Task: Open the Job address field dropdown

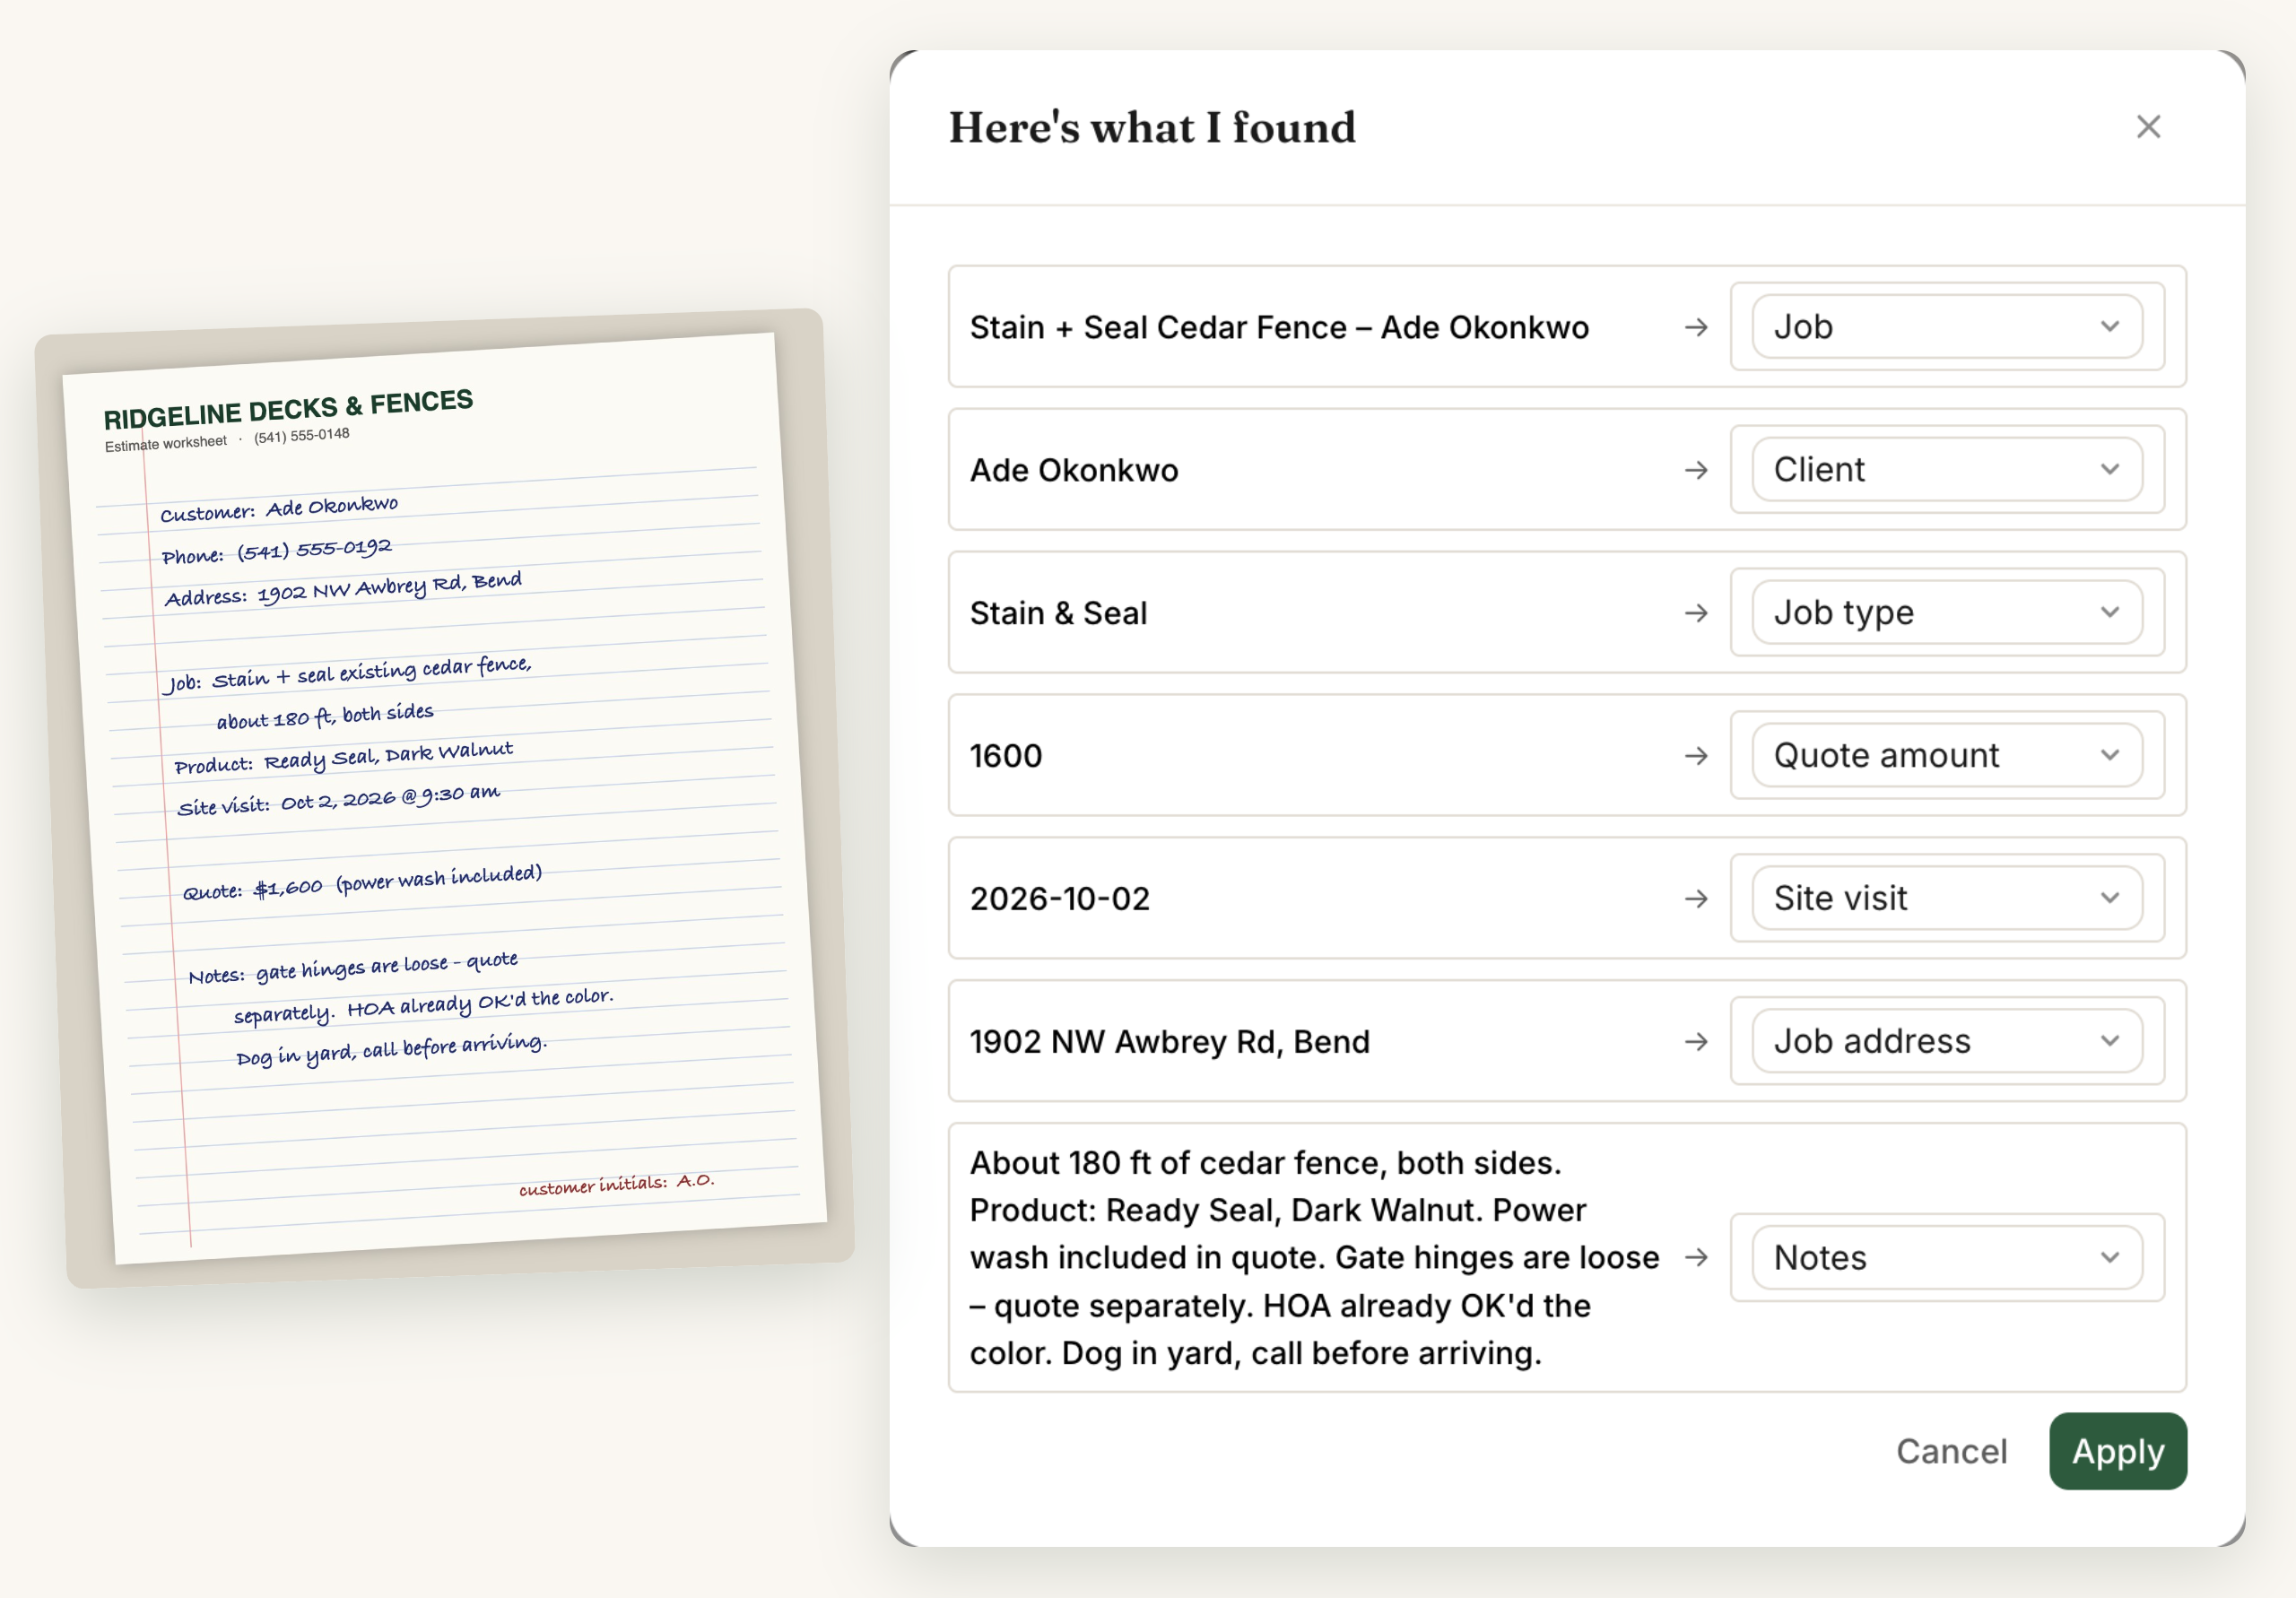Action: [1946, 1042]
